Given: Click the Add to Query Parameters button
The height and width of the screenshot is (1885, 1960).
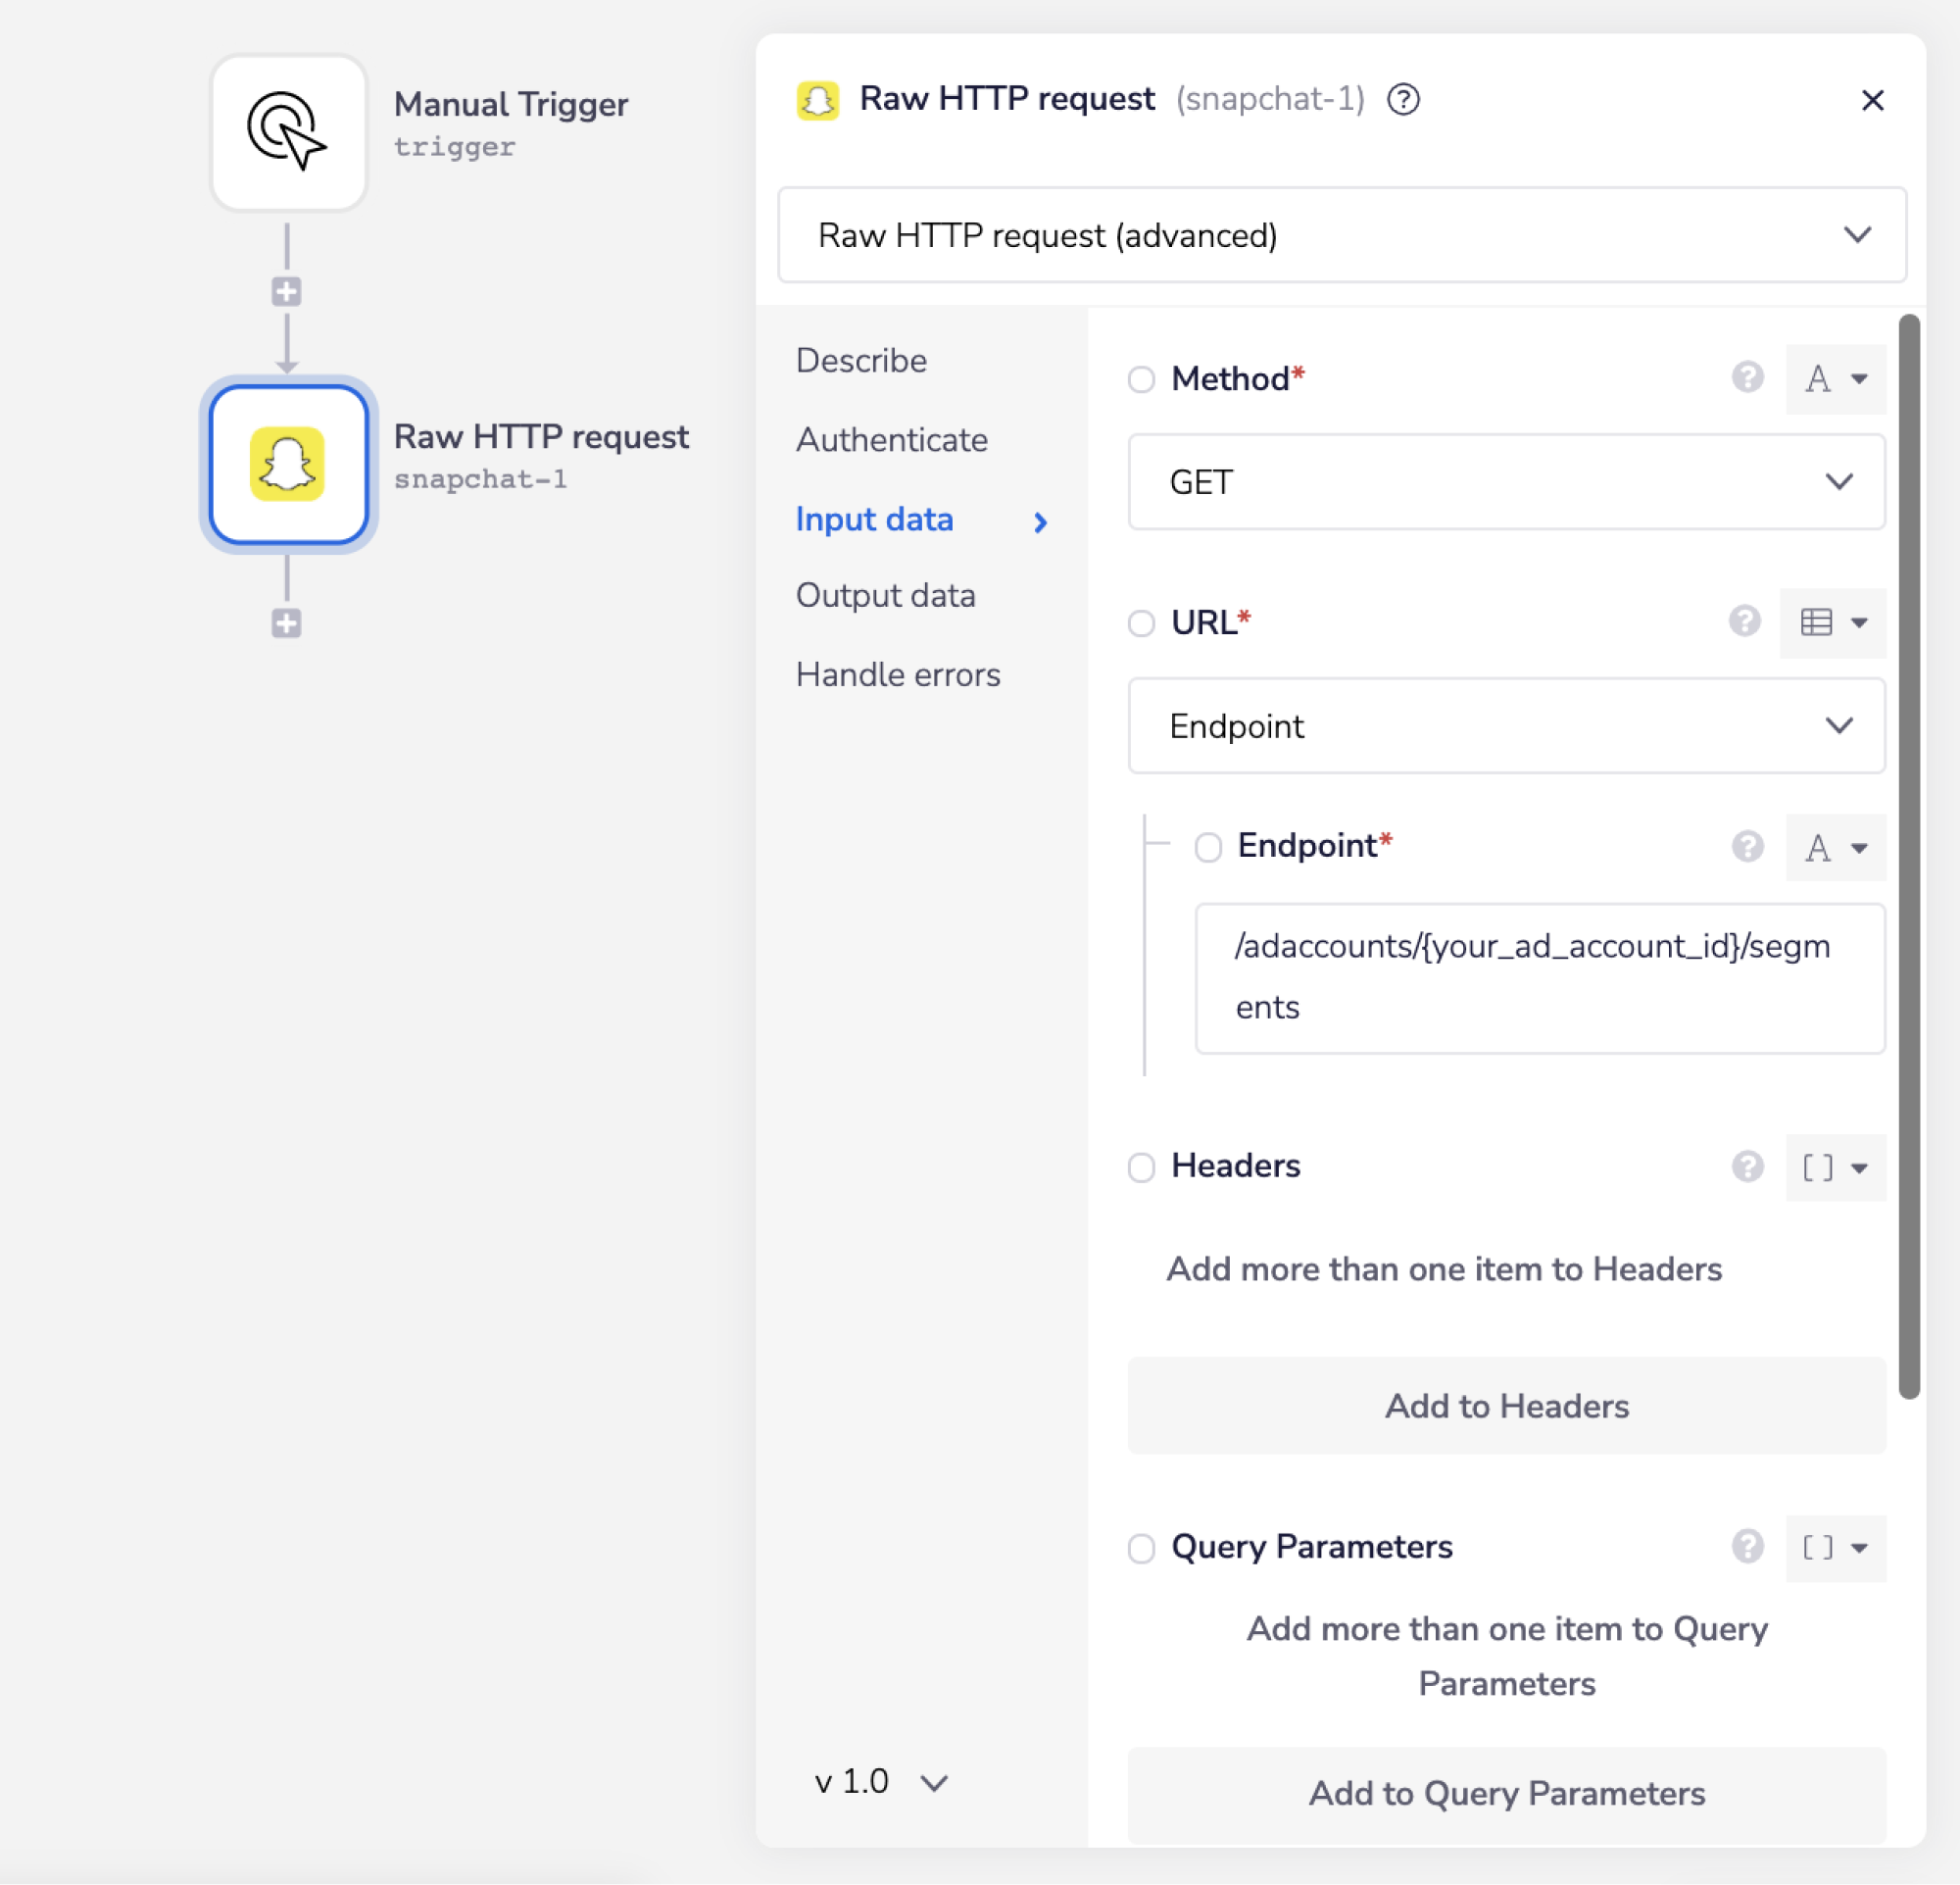Looking at the screenshot, I should point(1506,1793).
